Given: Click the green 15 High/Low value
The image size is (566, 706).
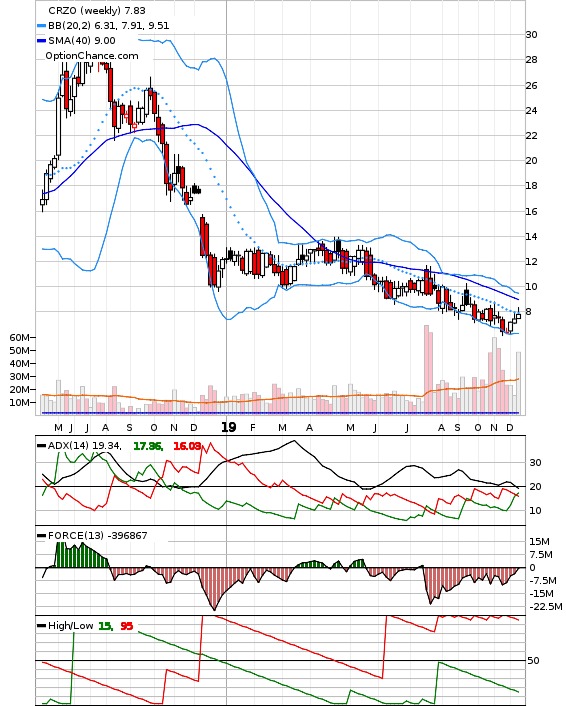Looking at the screenshot, I should [x=105, y=626].
